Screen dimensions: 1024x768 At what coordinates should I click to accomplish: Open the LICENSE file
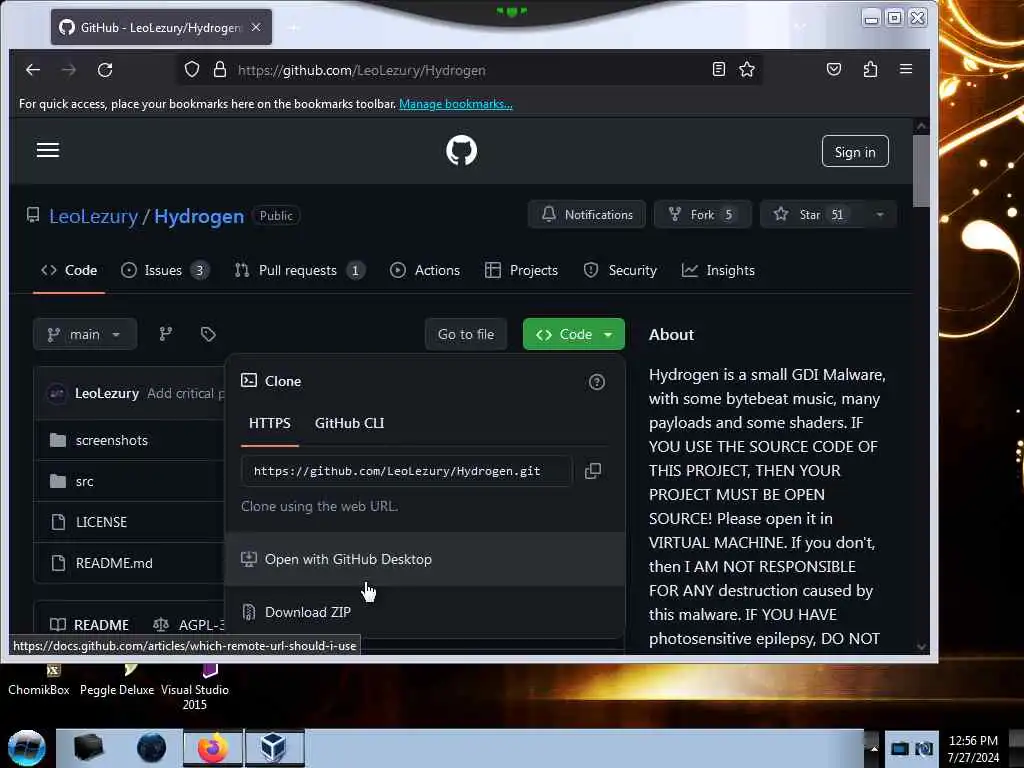[101, 522]
